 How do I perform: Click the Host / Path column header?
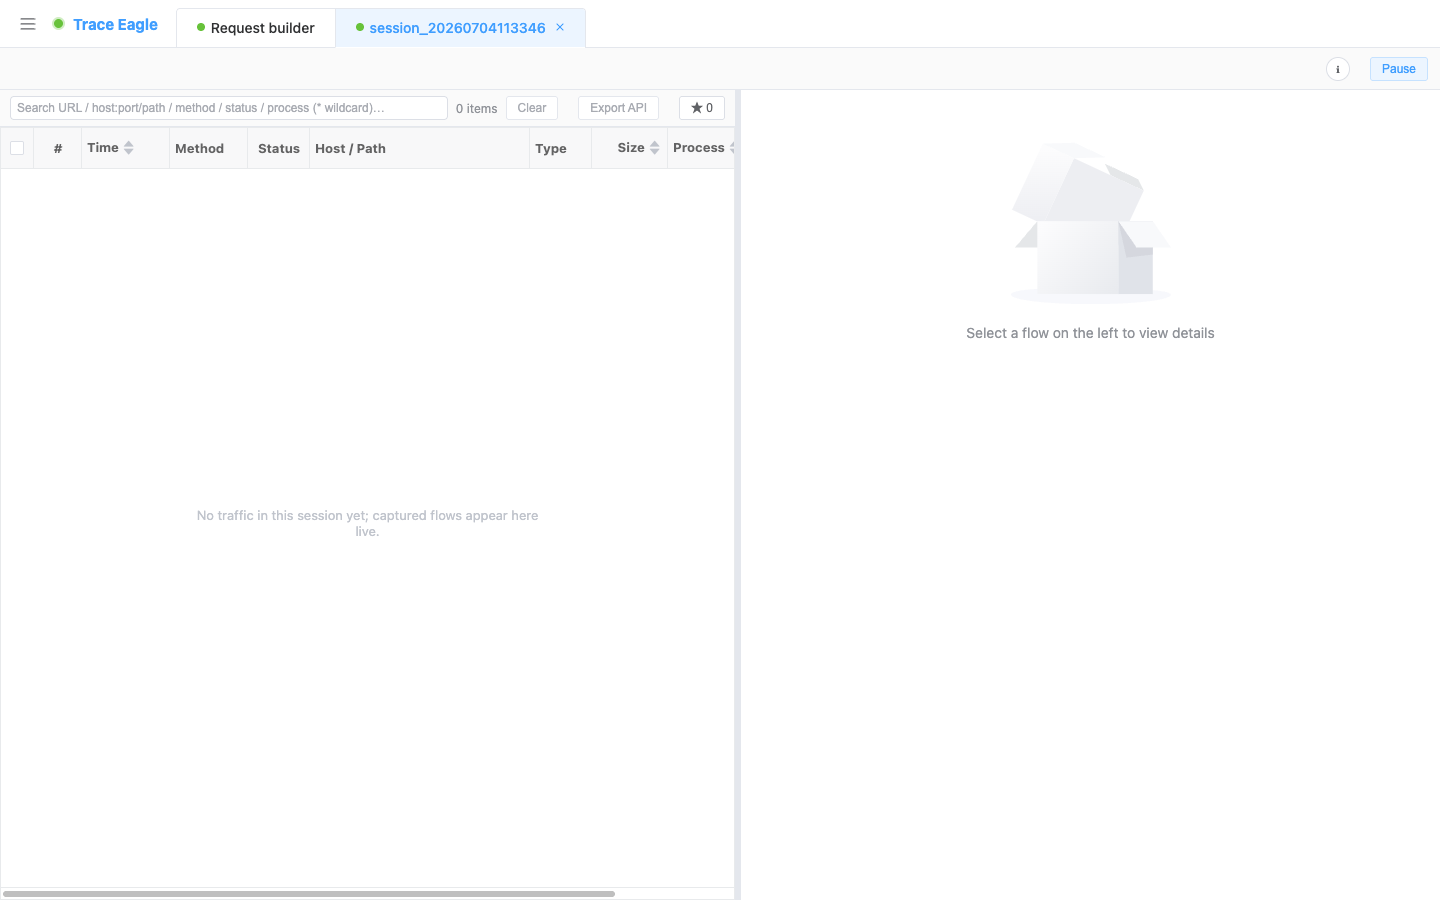pyautogui.click(x=419, y=148)
